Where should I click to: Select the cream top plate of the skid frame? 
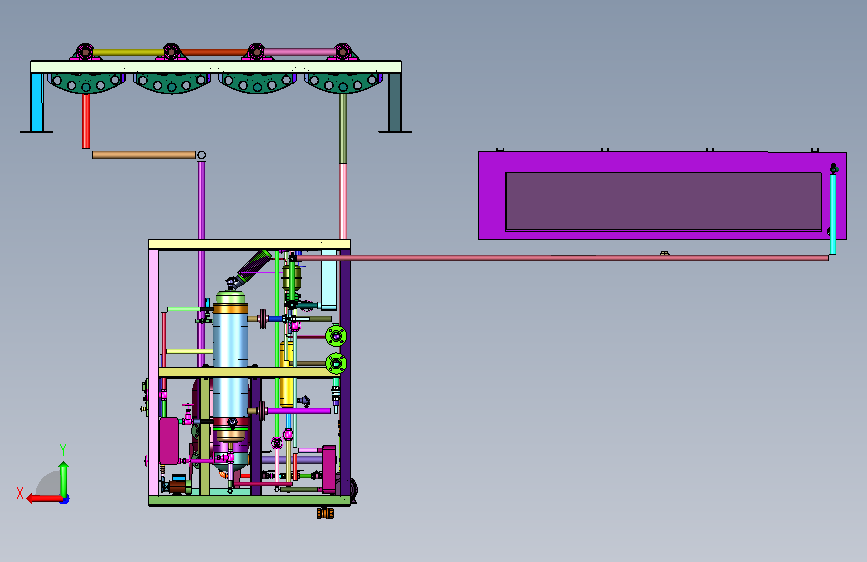pos(249,244)
